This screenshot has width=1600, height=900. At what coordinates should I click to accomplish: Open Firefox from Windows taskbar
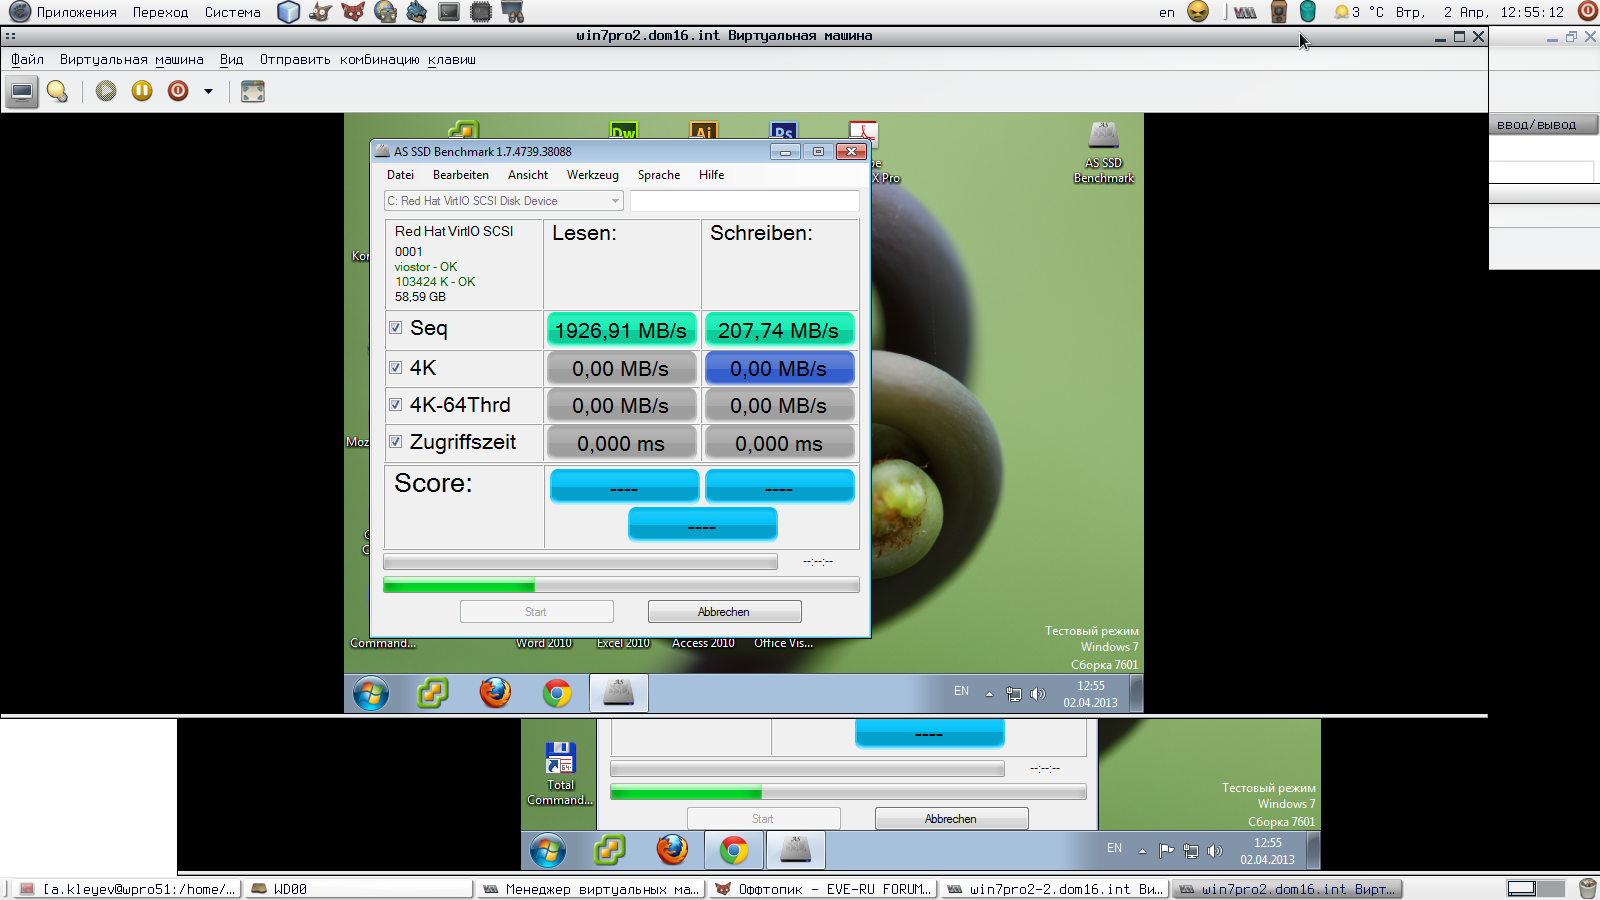pos(495,693)
